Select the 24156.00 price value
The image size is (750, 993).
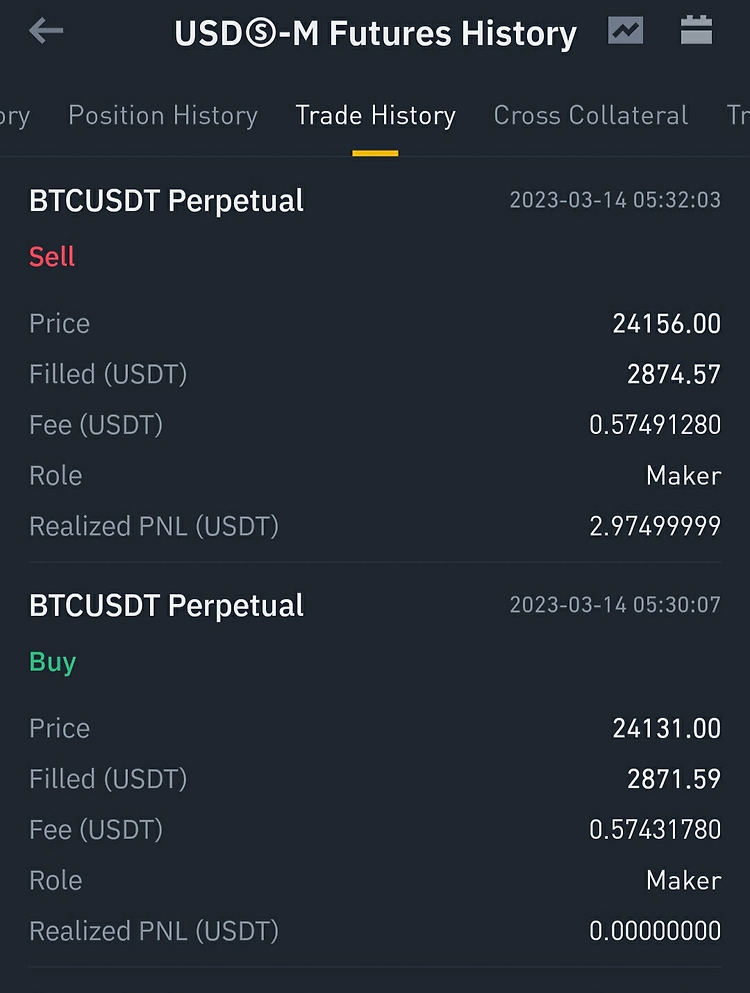tap(666, 324)
